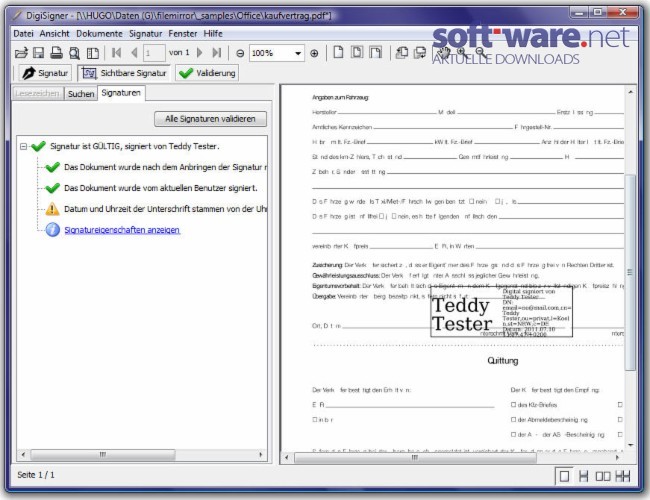Toggle the Sichtbare Signatur button
Viewport: 650px width, 500px height.
(124, 73)
